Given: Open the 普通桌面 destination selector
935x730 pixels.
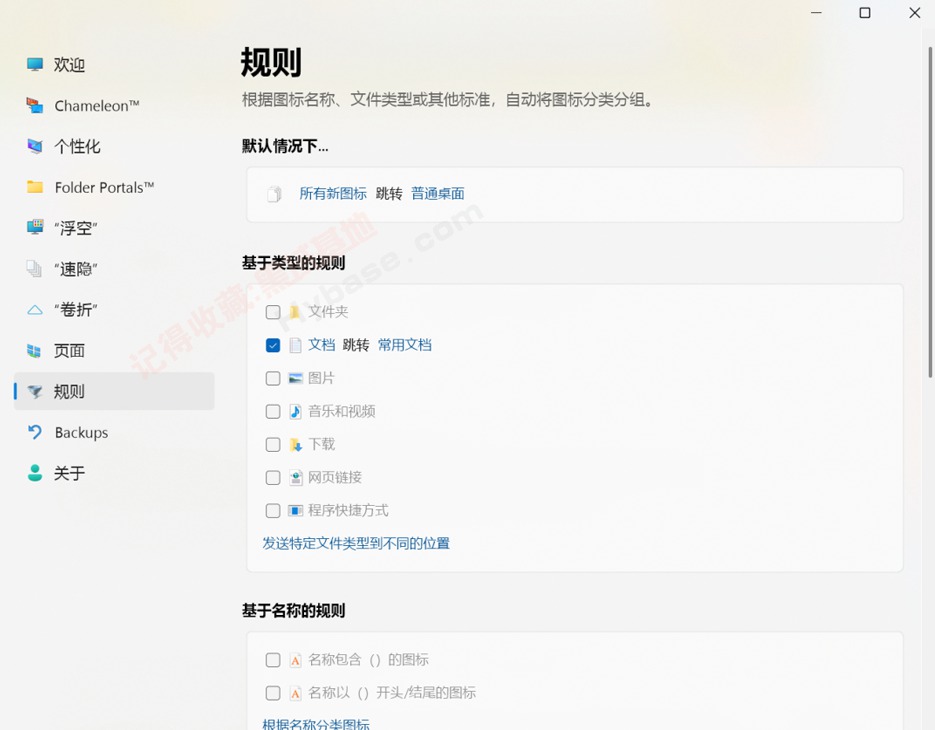Looking at the screenshot, I should [x=437, y=194].
